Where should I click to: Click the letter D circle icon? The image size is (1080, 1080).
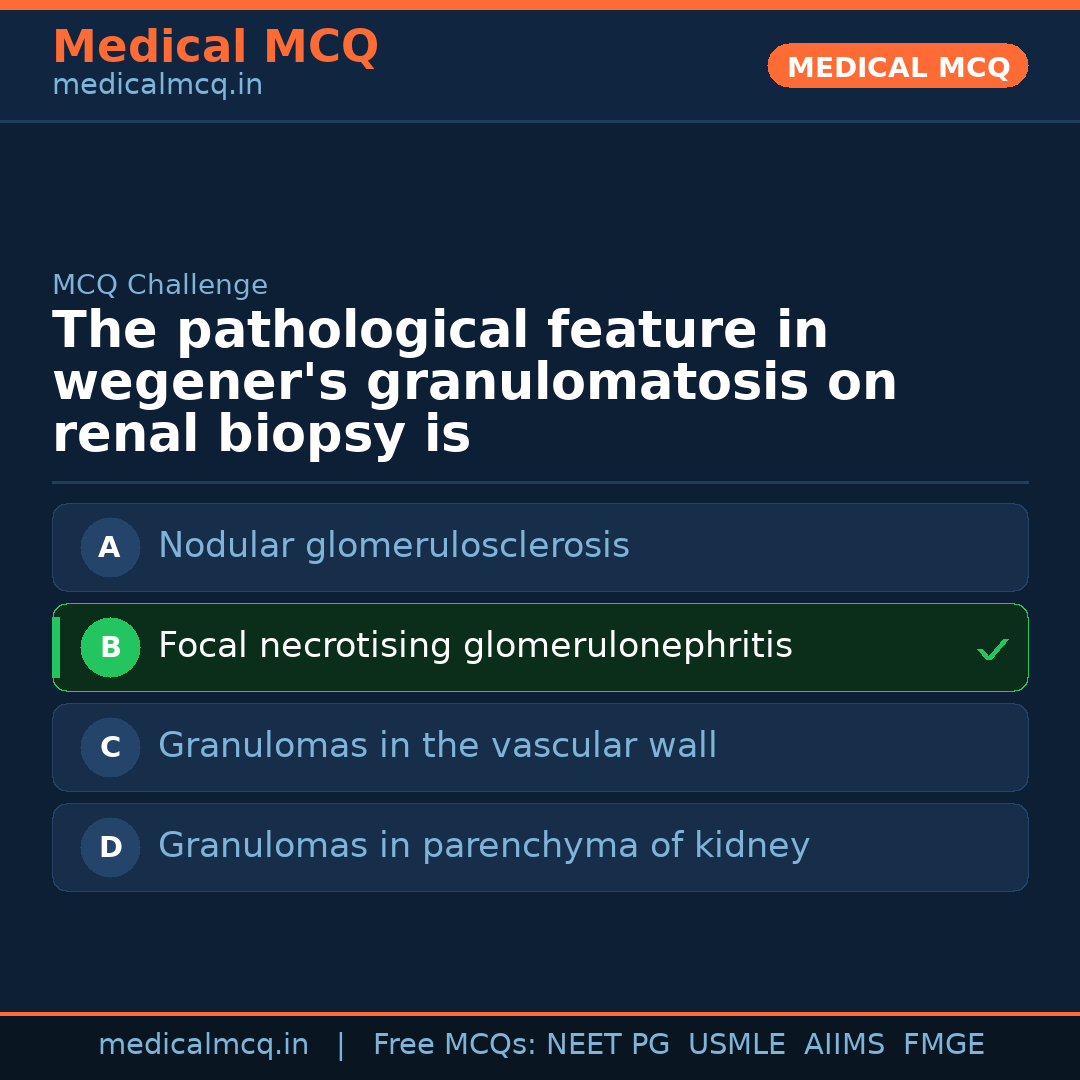[110, 847]
